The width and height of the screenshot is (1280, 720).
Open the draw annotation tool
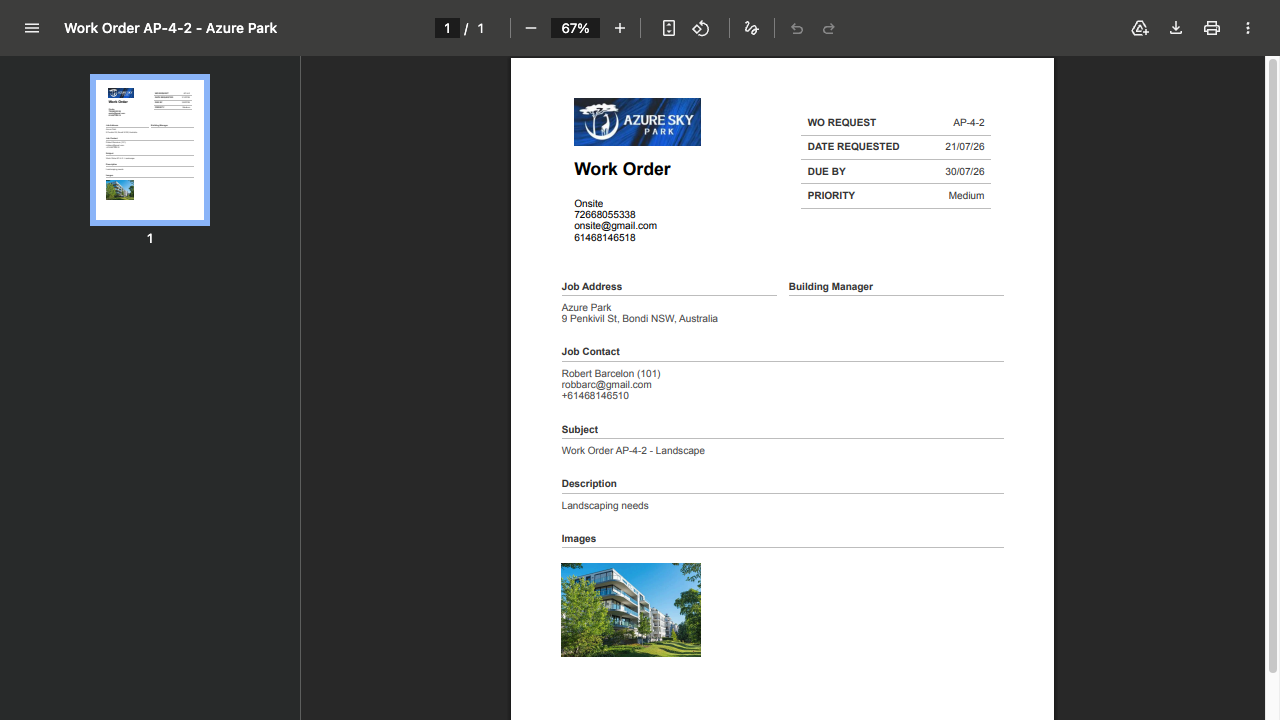coord(752,28)
